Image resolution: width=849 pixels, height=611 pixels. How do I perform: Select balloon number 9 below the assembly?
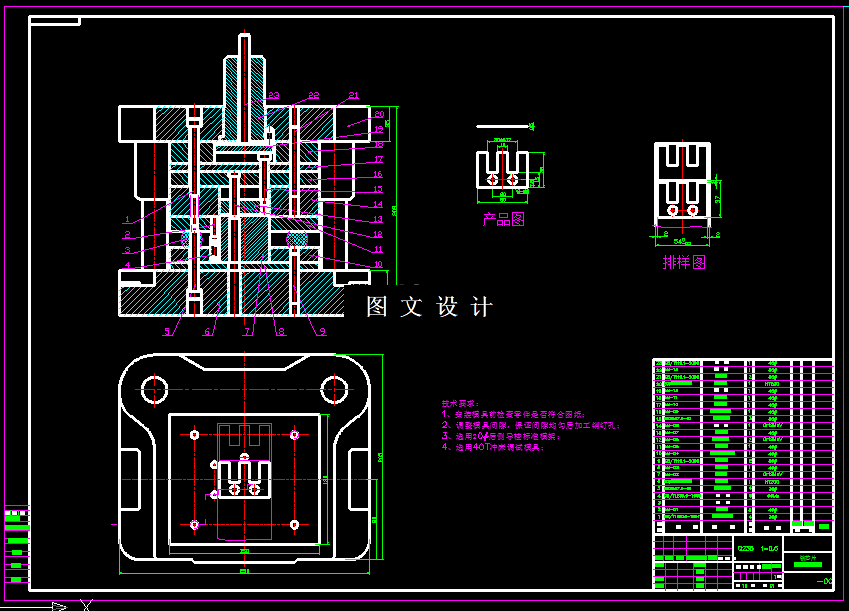322,330
